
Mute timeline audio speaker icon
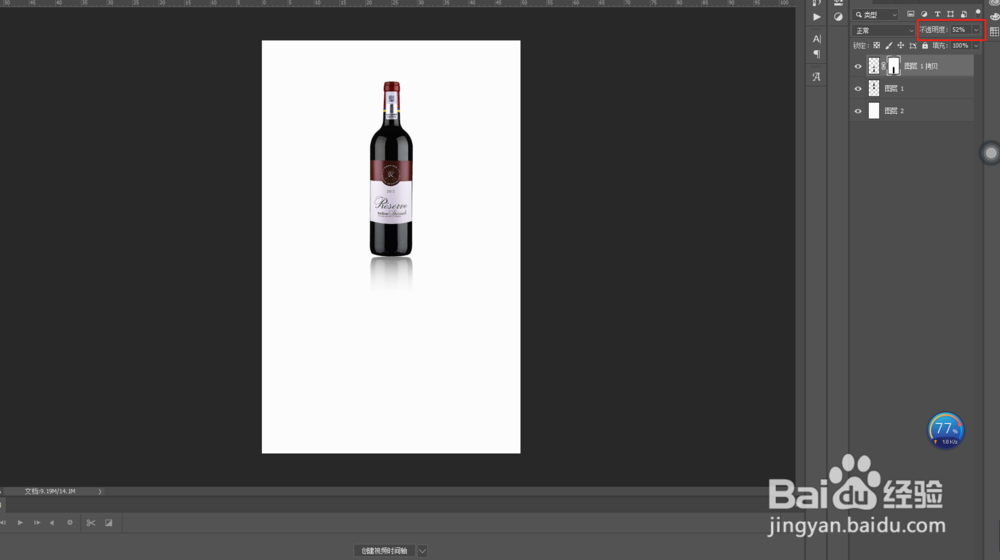tap(52, 523)
